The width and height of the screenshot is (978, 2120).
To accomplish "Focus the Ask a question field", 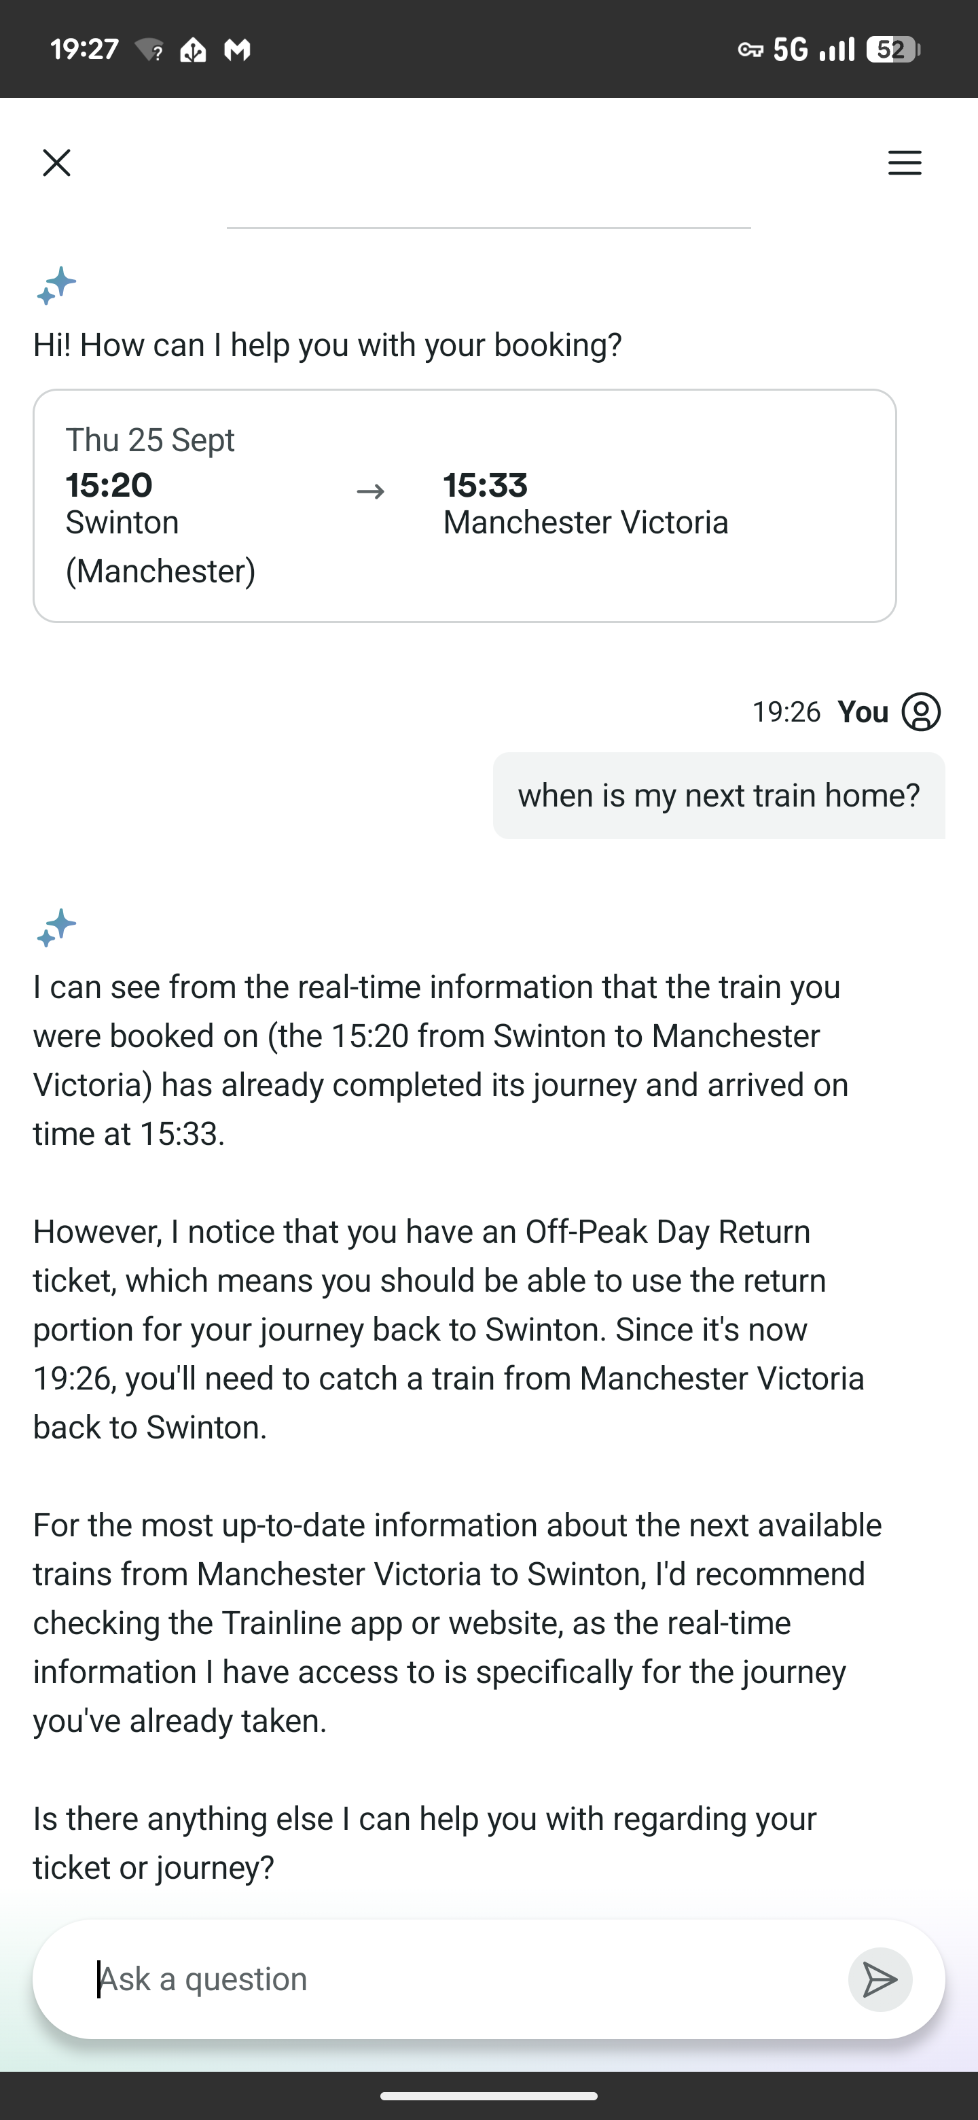I will 460,1979.
